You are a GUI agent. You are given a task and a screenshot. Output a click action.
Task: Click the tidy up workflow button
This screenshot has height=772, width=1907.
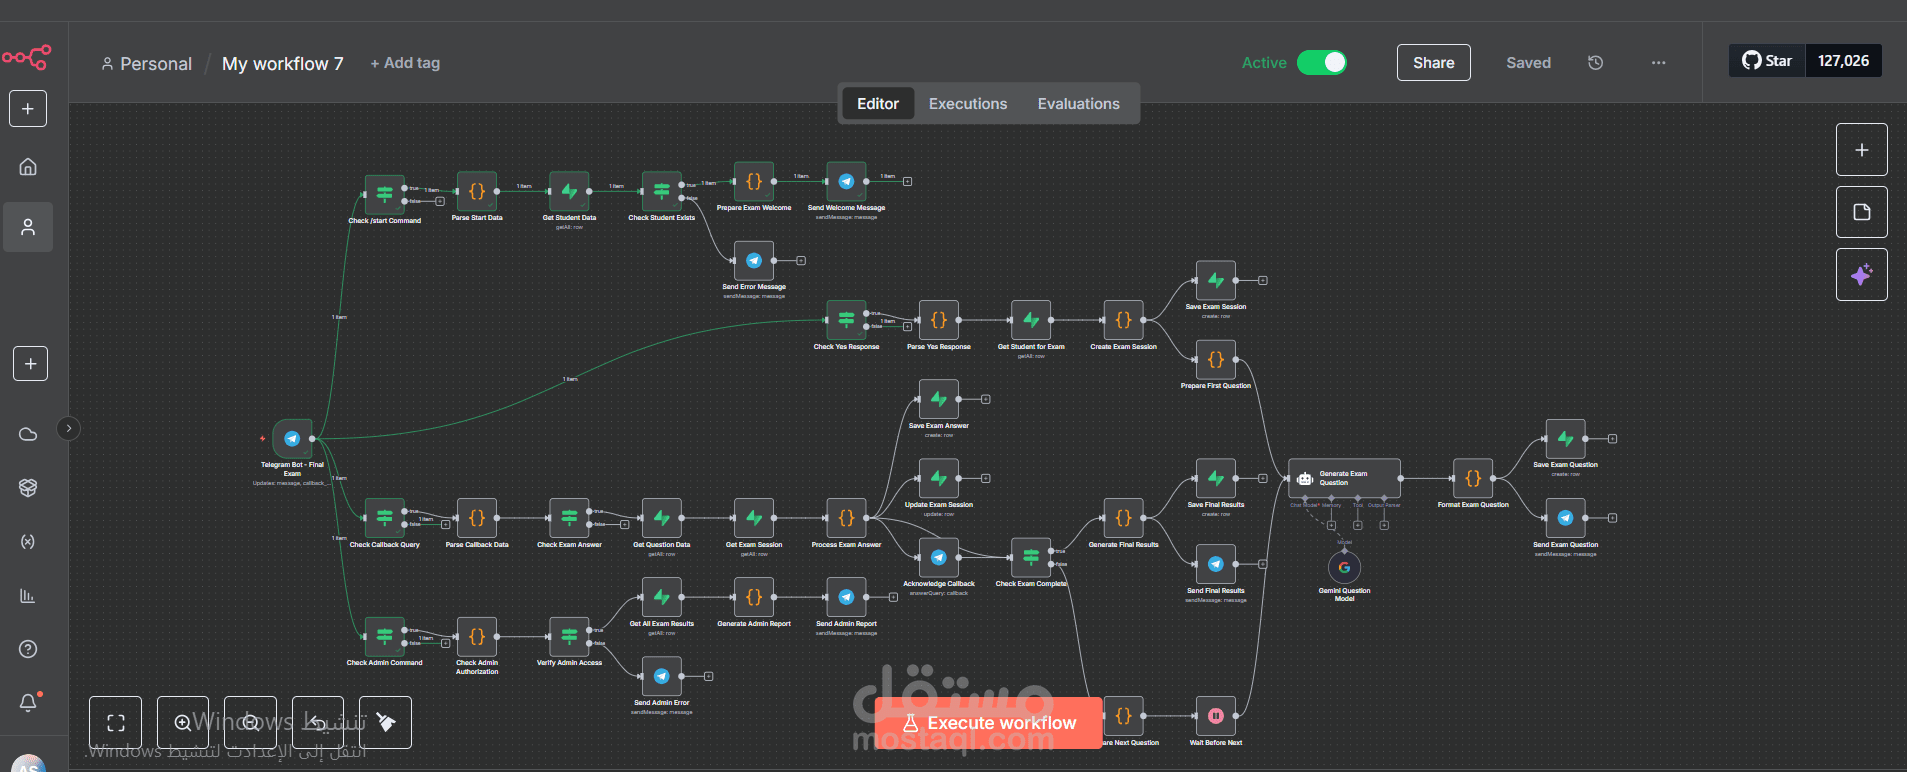(385, 722)
